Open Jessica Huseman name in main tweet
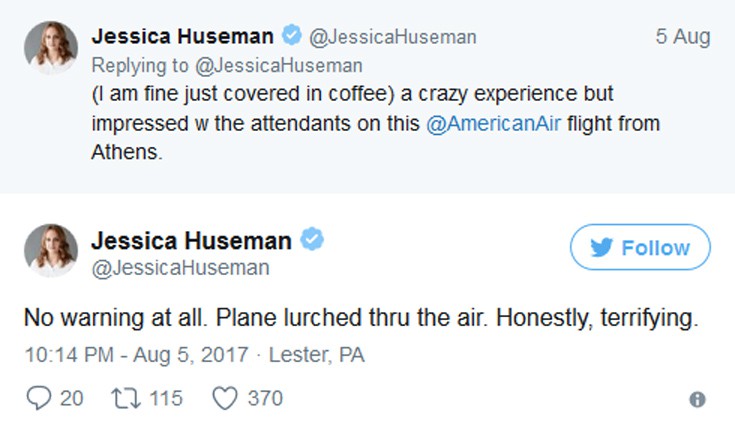This screenshot has width=735, height=422. pos(191,241)
